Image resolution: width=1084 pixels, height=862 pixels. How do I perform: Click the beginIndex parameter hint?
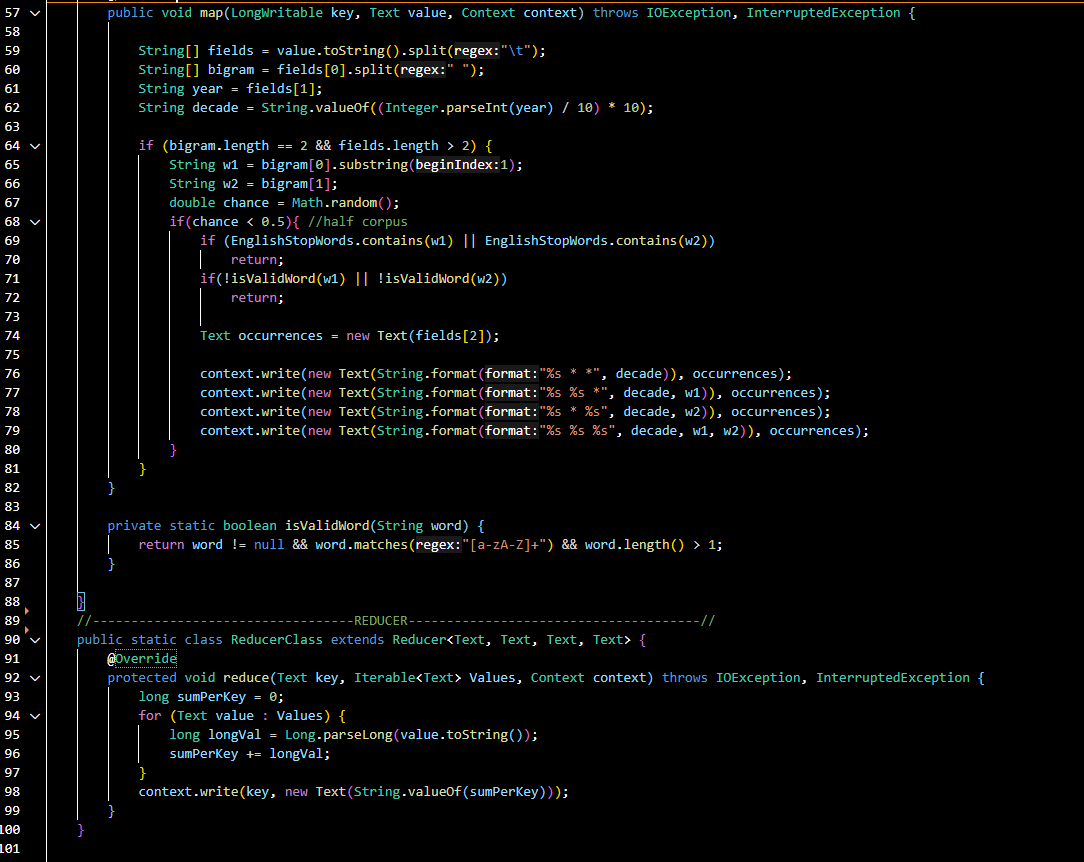tap(454, 165)
